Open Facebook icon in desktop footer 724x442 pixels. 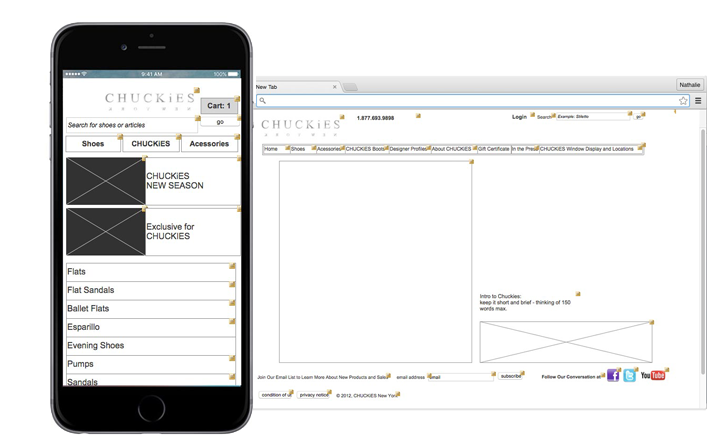tap(613, 375)
